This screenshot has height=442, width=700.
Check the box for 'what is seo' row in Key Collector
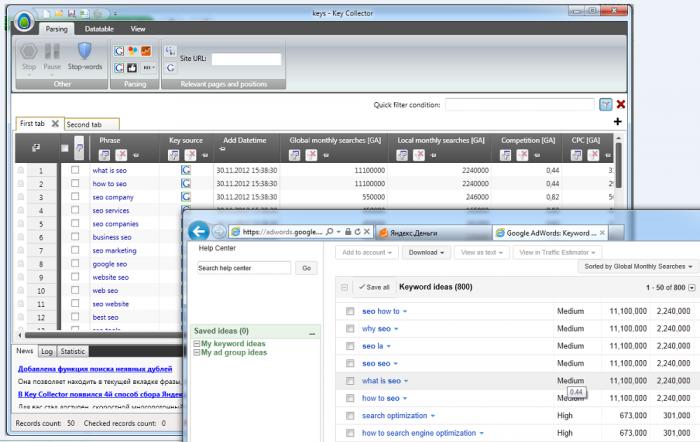tap(75, 170)
